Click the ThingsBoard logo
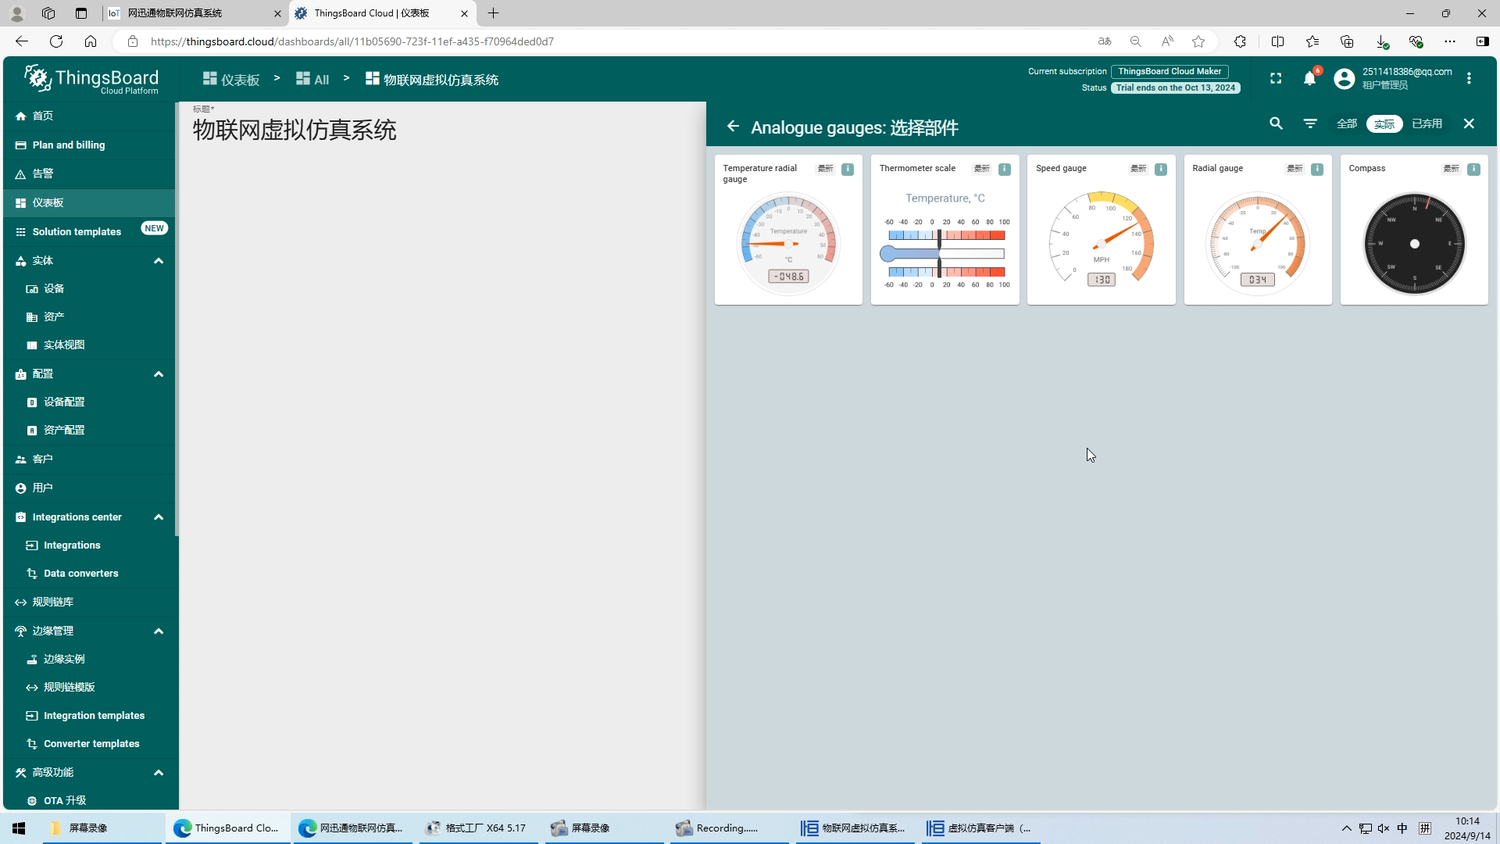Image resolution: width=1500 pixels, height=844 pixels. [91, 80]
